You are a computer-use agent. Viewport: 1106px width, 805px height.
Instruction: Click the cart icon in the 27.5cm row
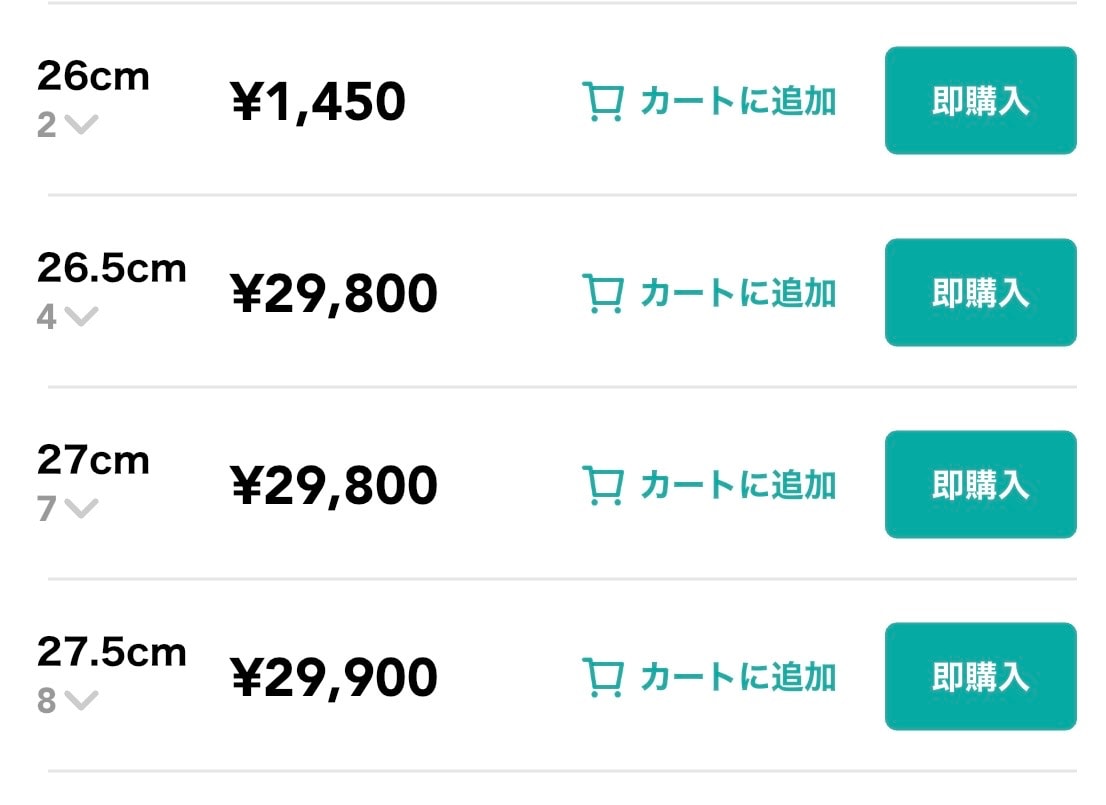603,678
